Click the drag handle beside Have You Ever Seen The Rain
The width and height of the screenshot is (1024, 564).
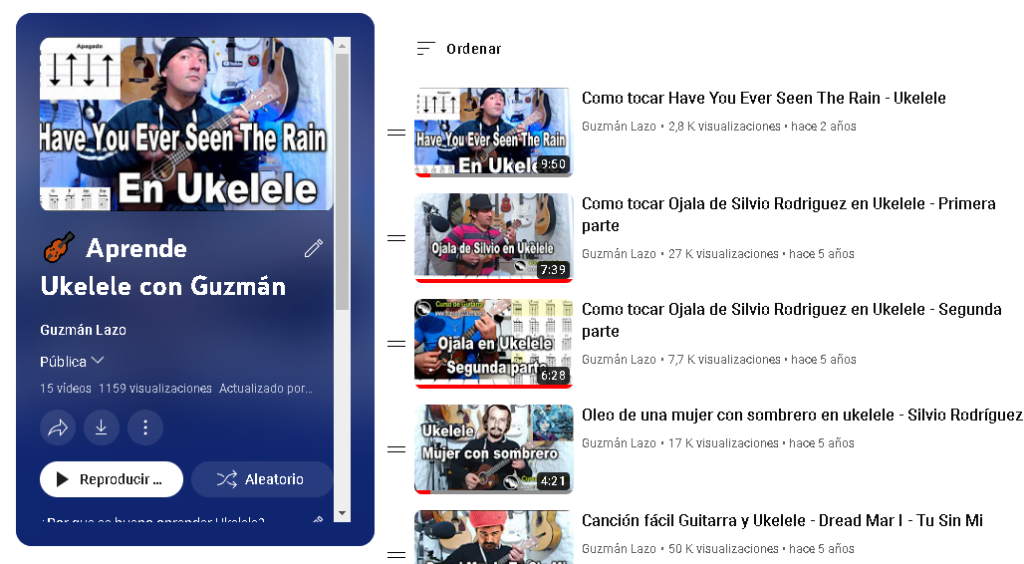click(x=396, y=132)
